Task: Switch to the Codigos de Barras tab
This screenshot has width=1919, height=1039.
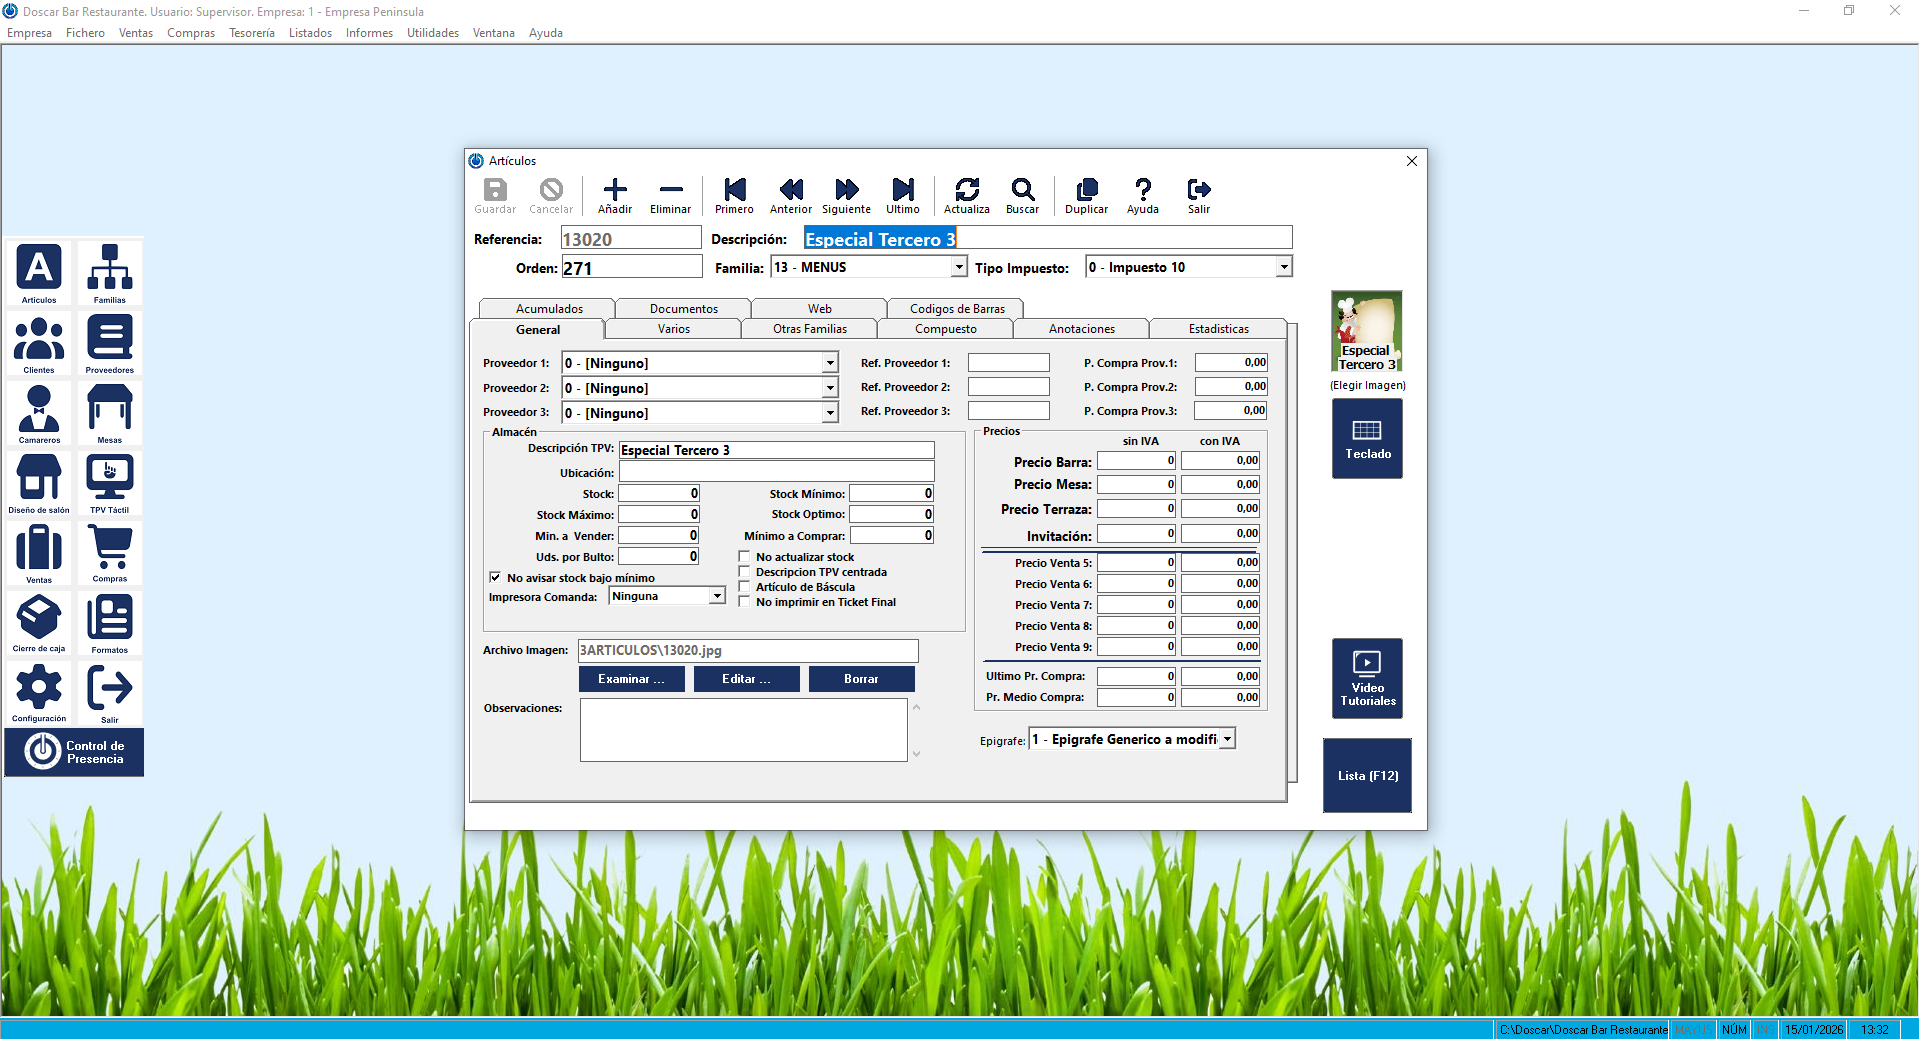Action: 957,309
